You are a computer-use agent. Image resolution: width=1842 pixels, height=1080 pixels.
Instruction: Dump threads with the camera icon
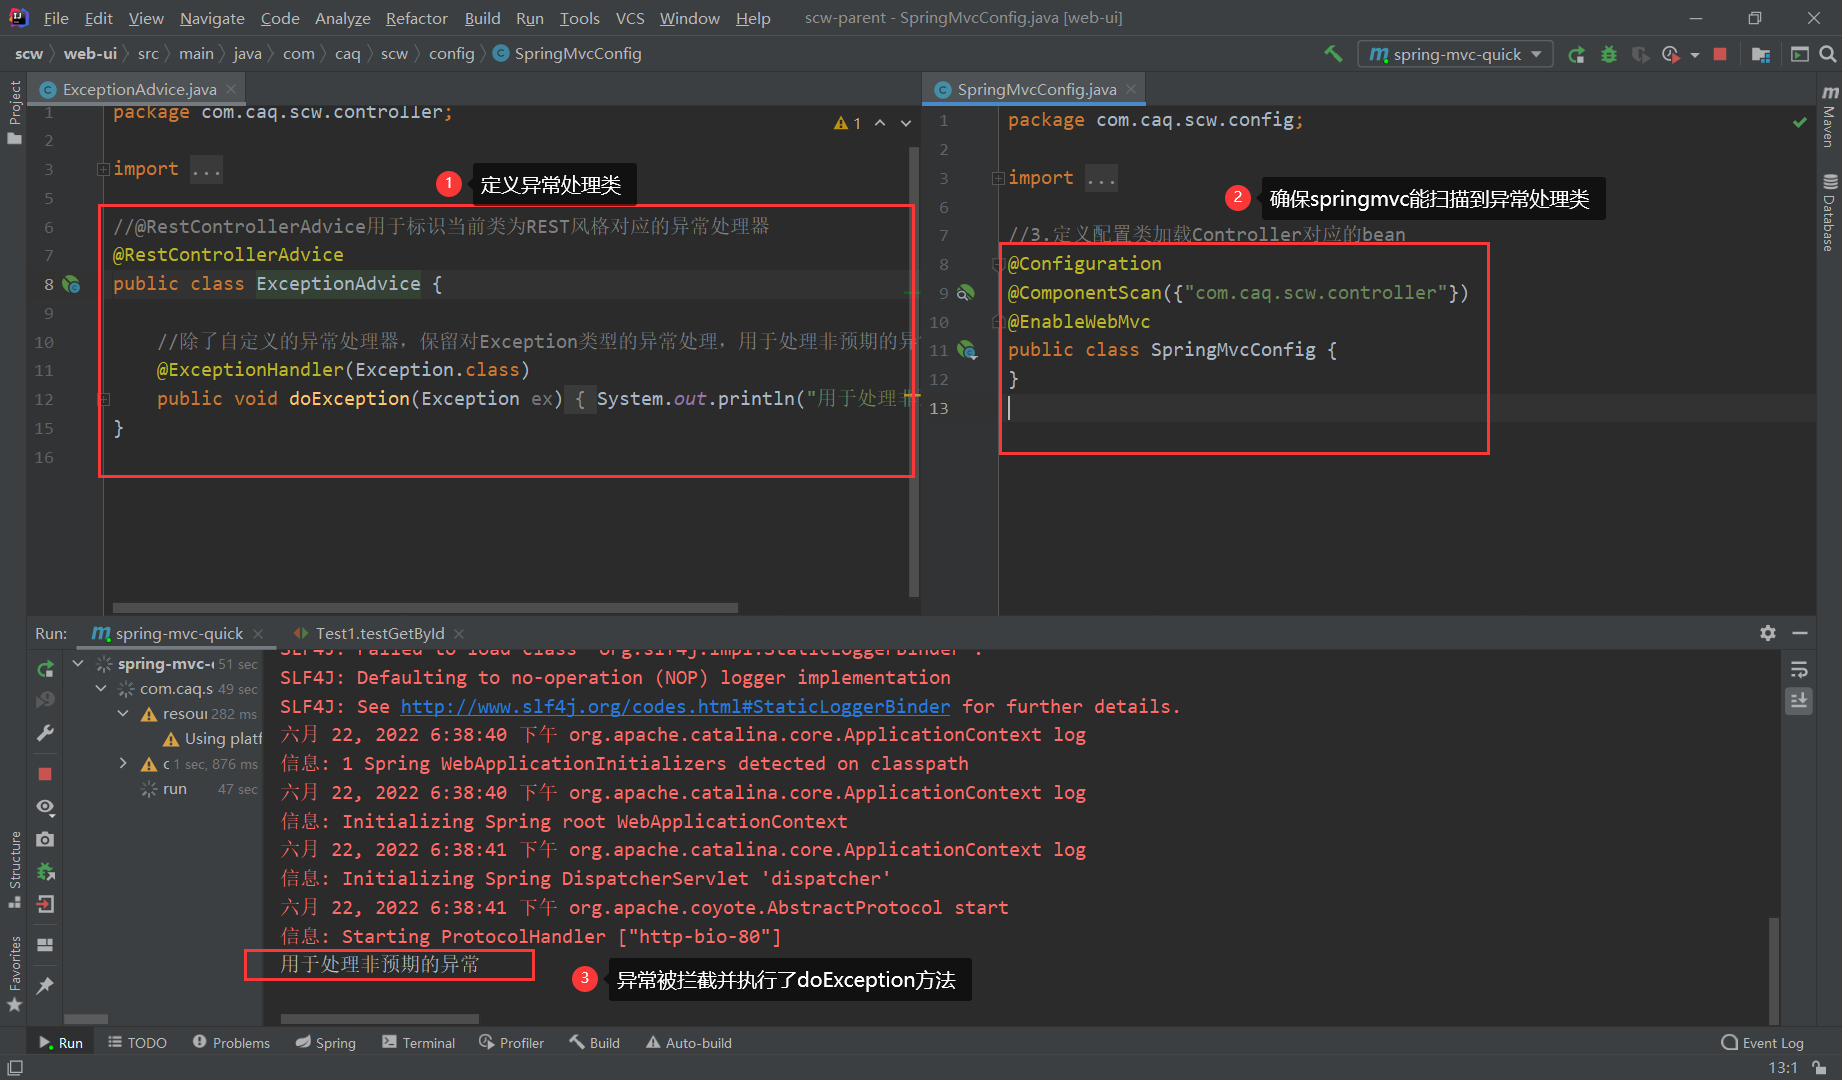tap(45, 840)
